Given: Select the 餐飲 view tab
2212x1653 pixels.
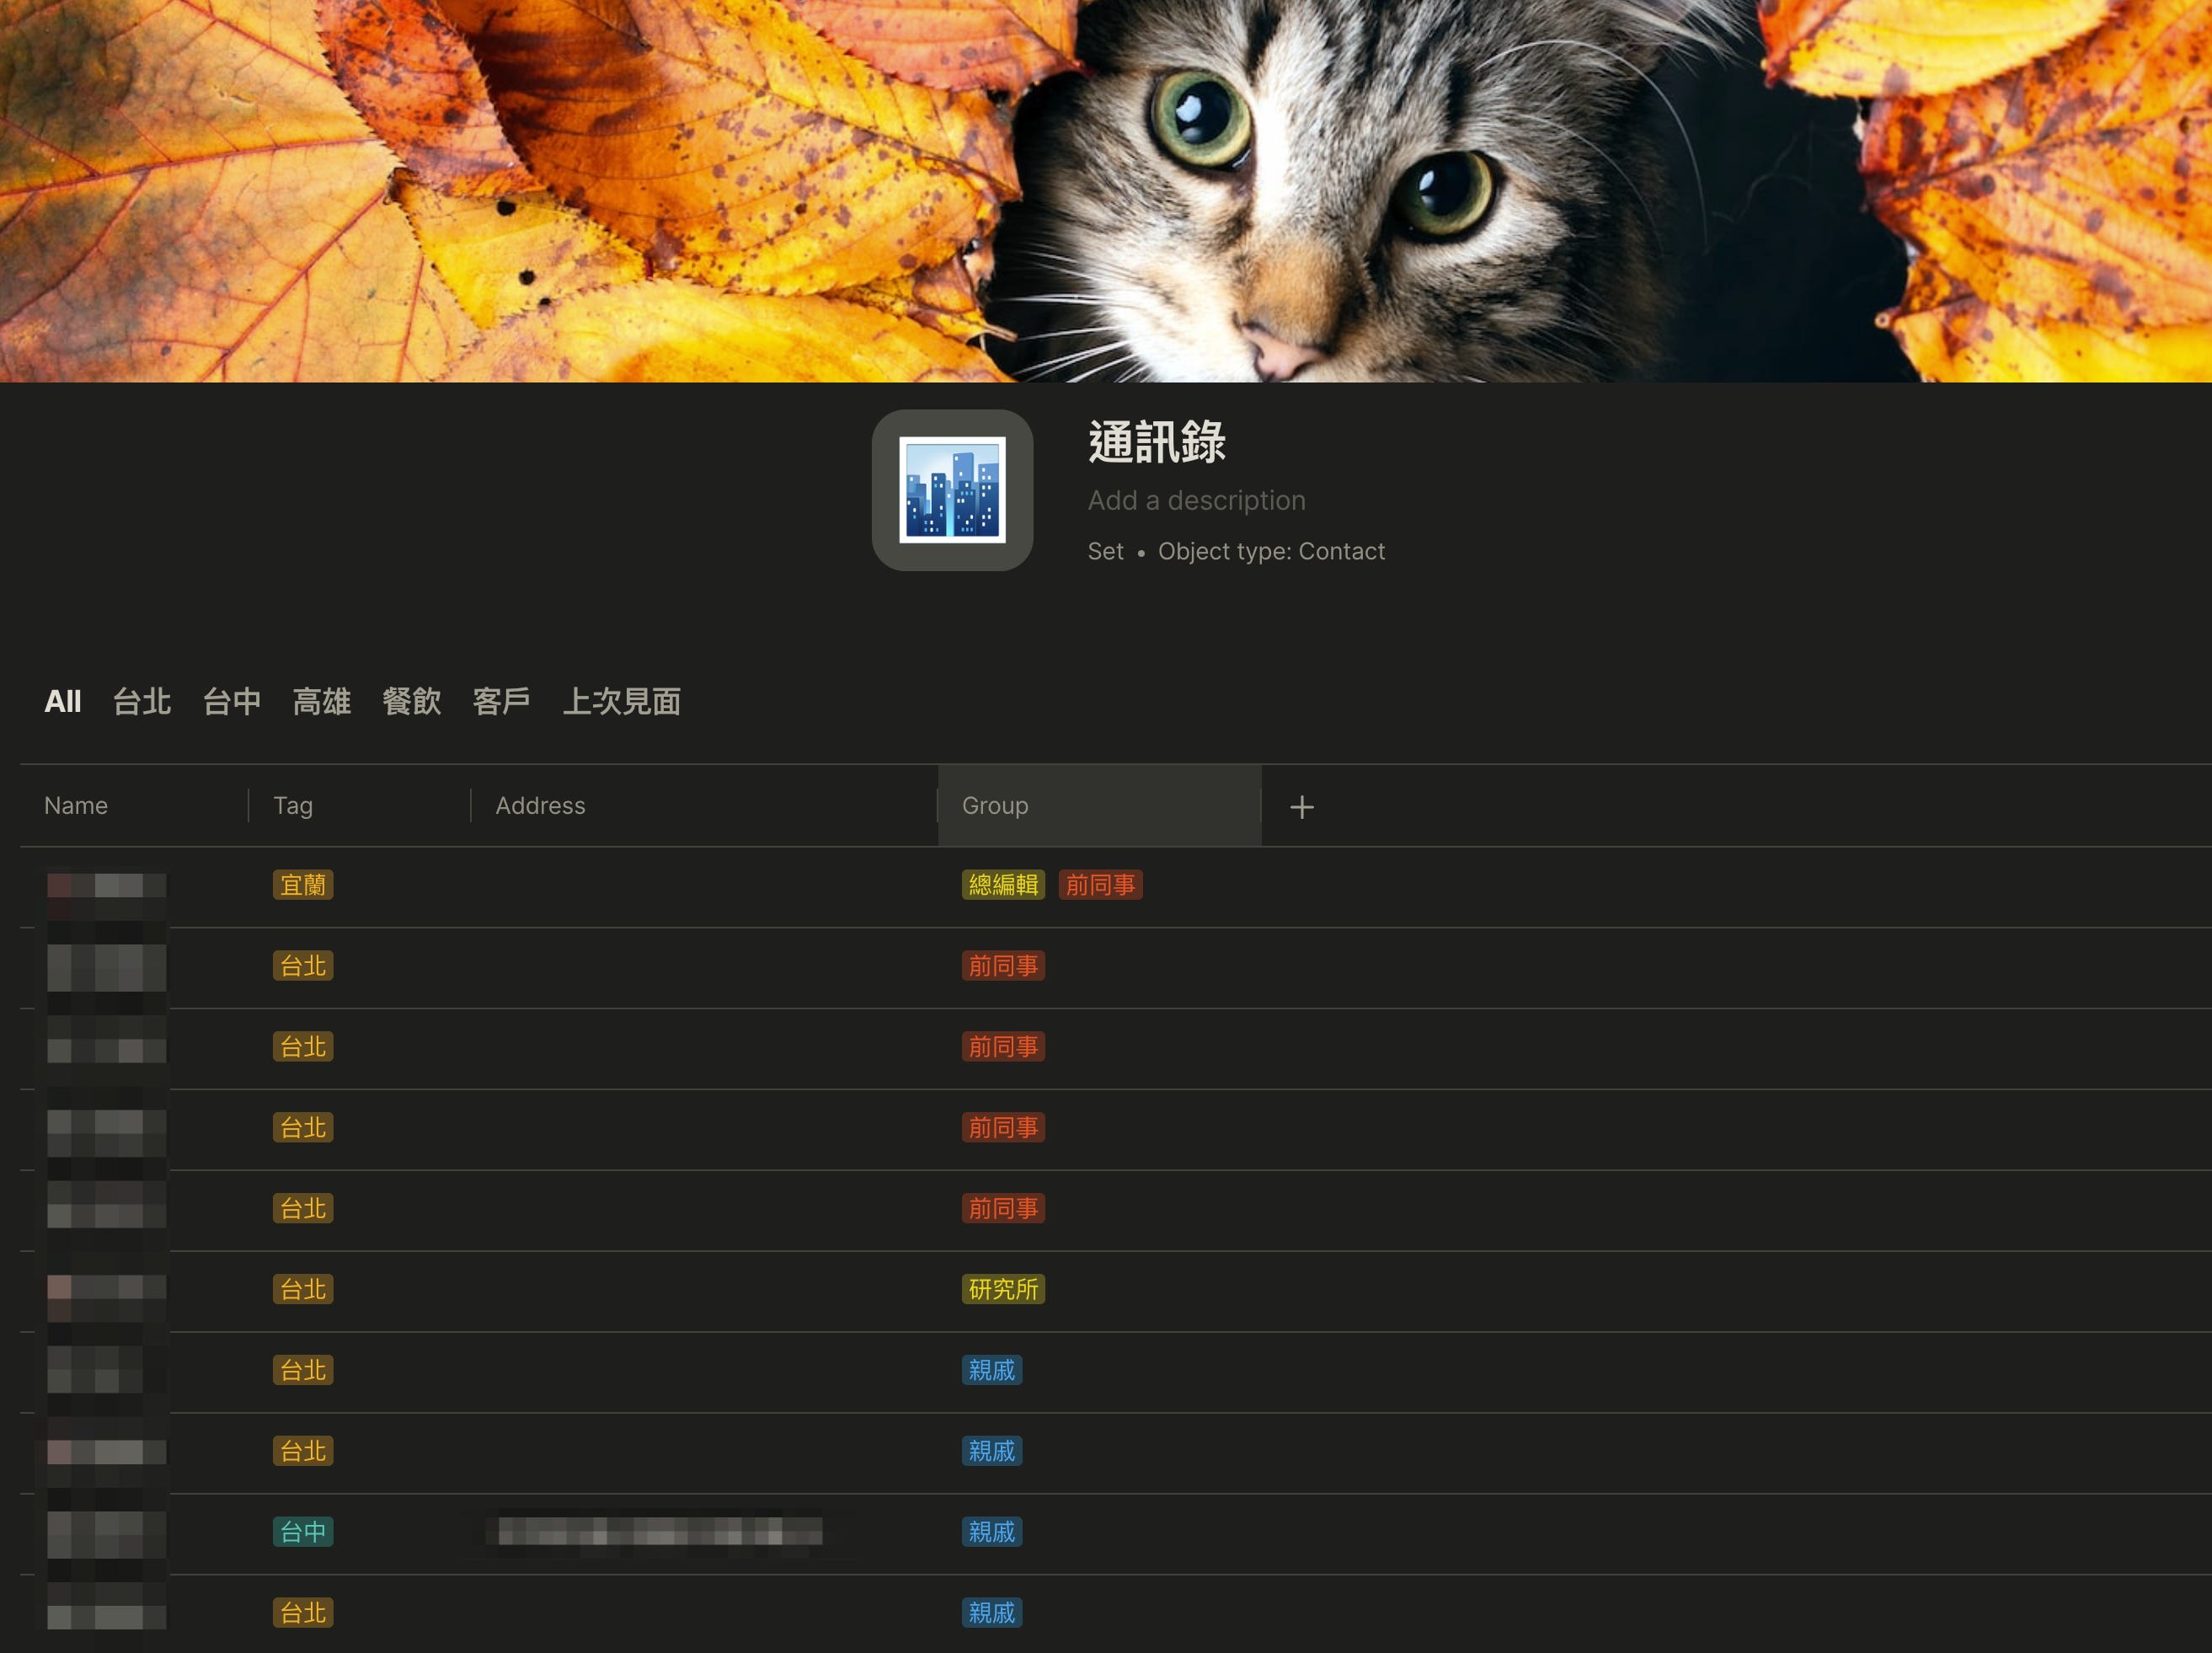Looking at the screenshot, I should tap(411, 701).
